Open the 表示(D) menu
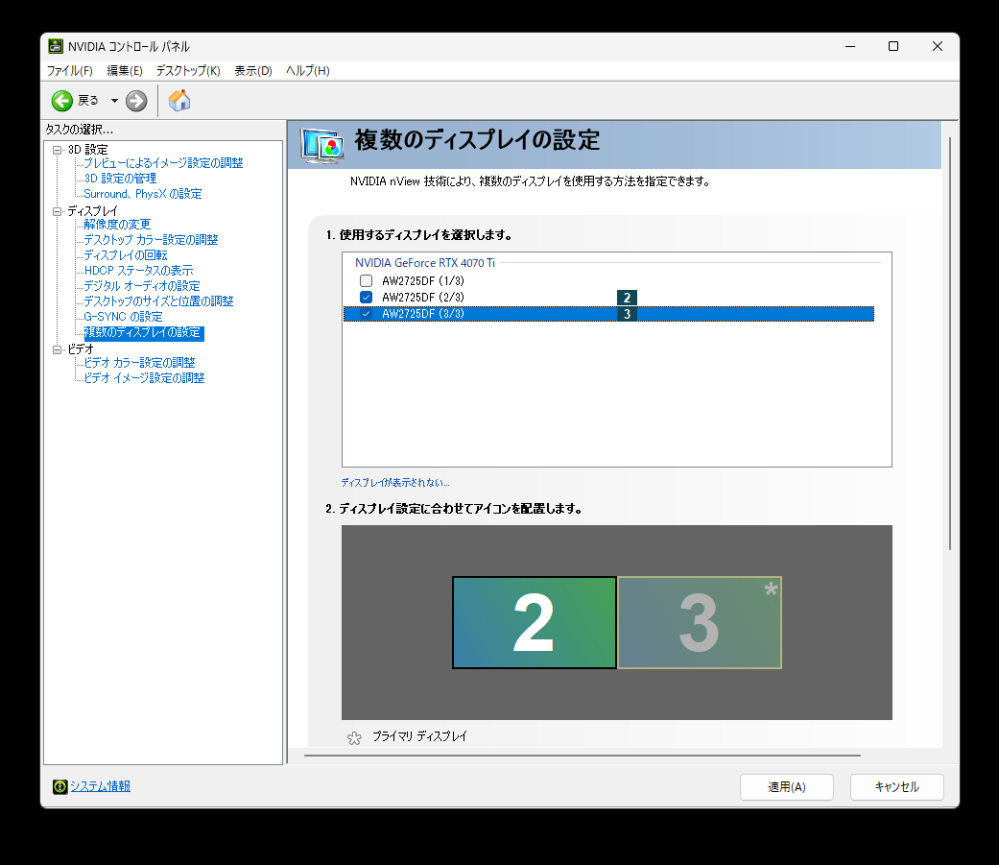The height and width of the screenshot is (865, 999). click(253, 71)
